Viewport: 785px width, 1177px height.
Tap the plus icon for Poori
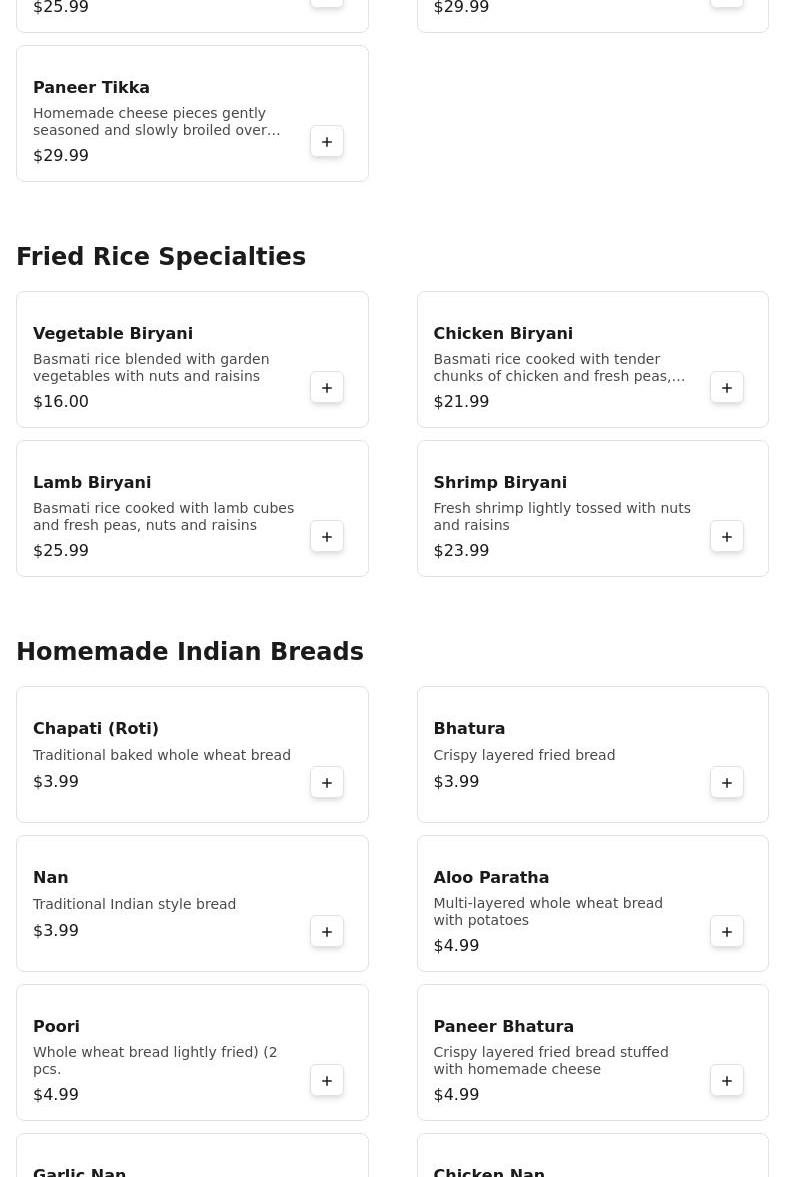click(x=327, y=1081)
